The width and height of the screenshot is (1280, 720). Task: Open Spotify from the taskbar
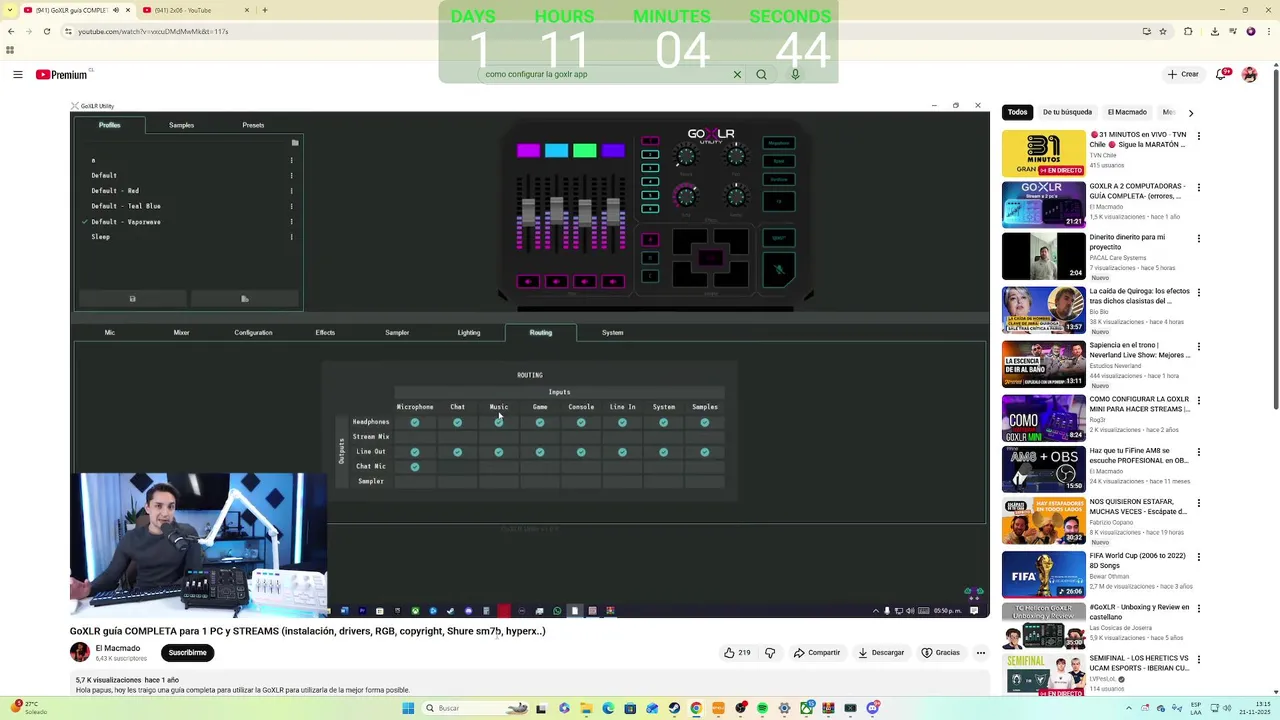pos(762,708)
